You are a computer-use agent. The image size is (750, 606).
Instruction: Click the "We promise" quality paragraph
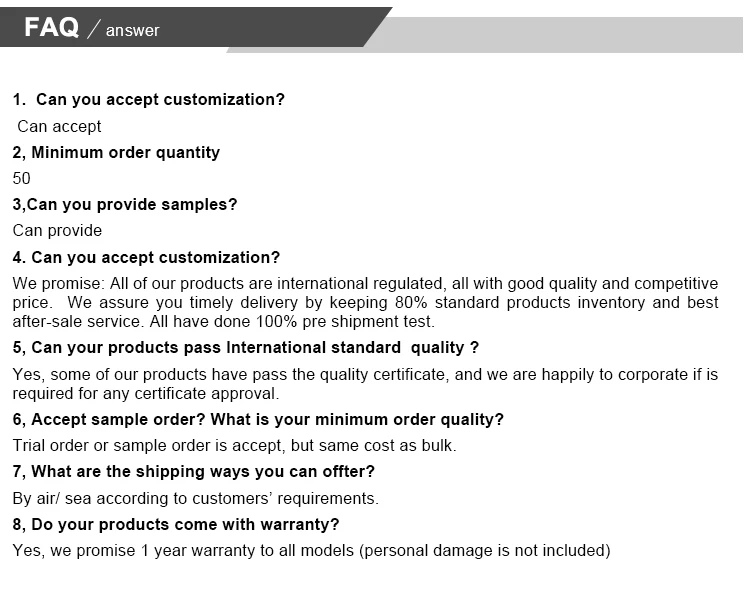coord(365,302)
